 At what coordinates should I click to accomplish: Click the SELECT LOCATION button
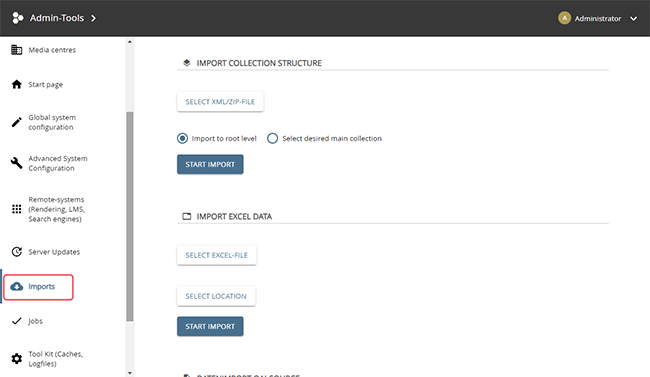tap(216, 296)
